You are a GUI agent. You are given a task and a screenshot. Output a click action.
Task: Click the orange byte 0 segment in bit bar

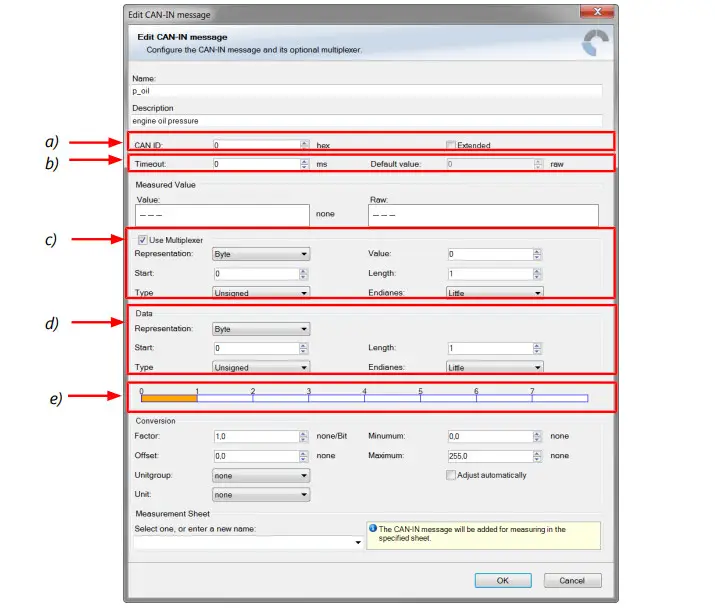[x=169, y=398]
